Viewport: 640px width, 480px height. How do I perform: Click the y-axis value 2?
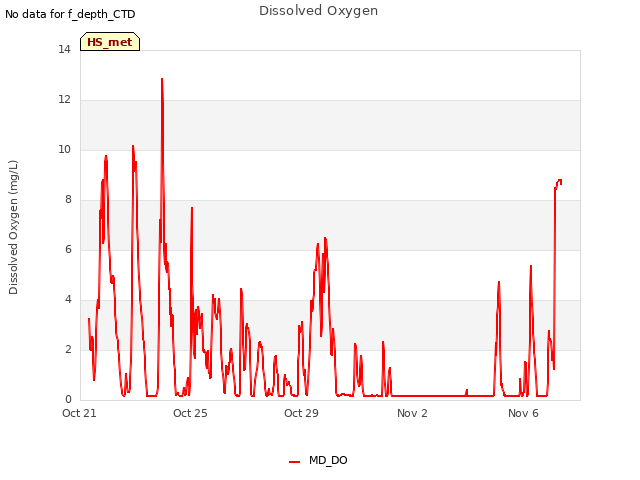pyautogui.click(x=68, y=349)
